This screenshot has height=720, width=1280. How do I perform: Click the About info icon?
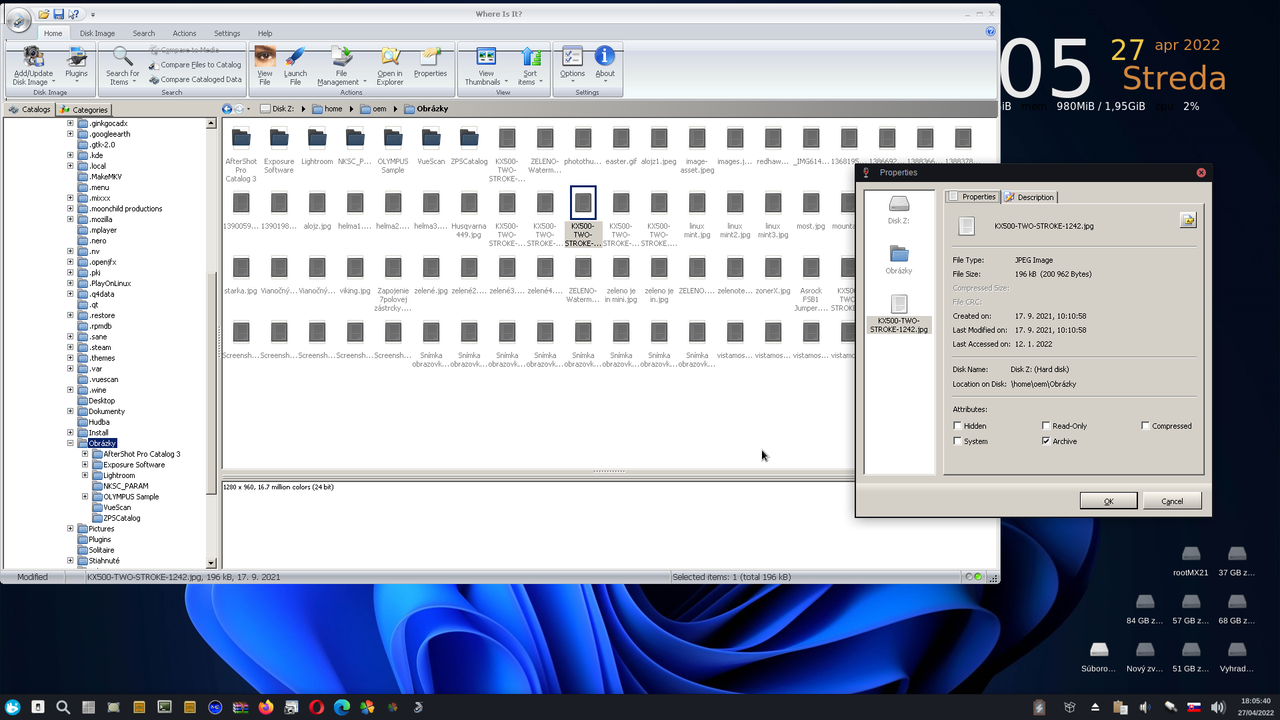605,56
